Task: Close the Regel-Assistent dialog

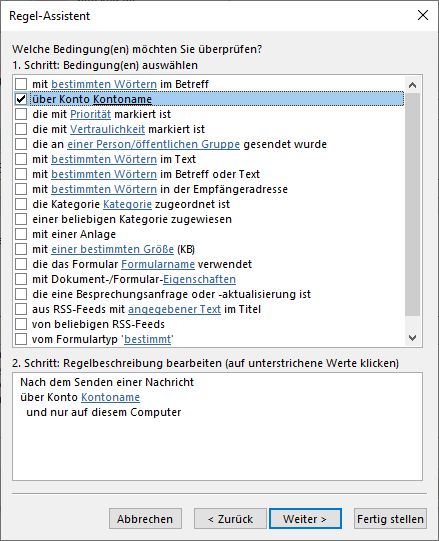Action: tap(423, 16)
